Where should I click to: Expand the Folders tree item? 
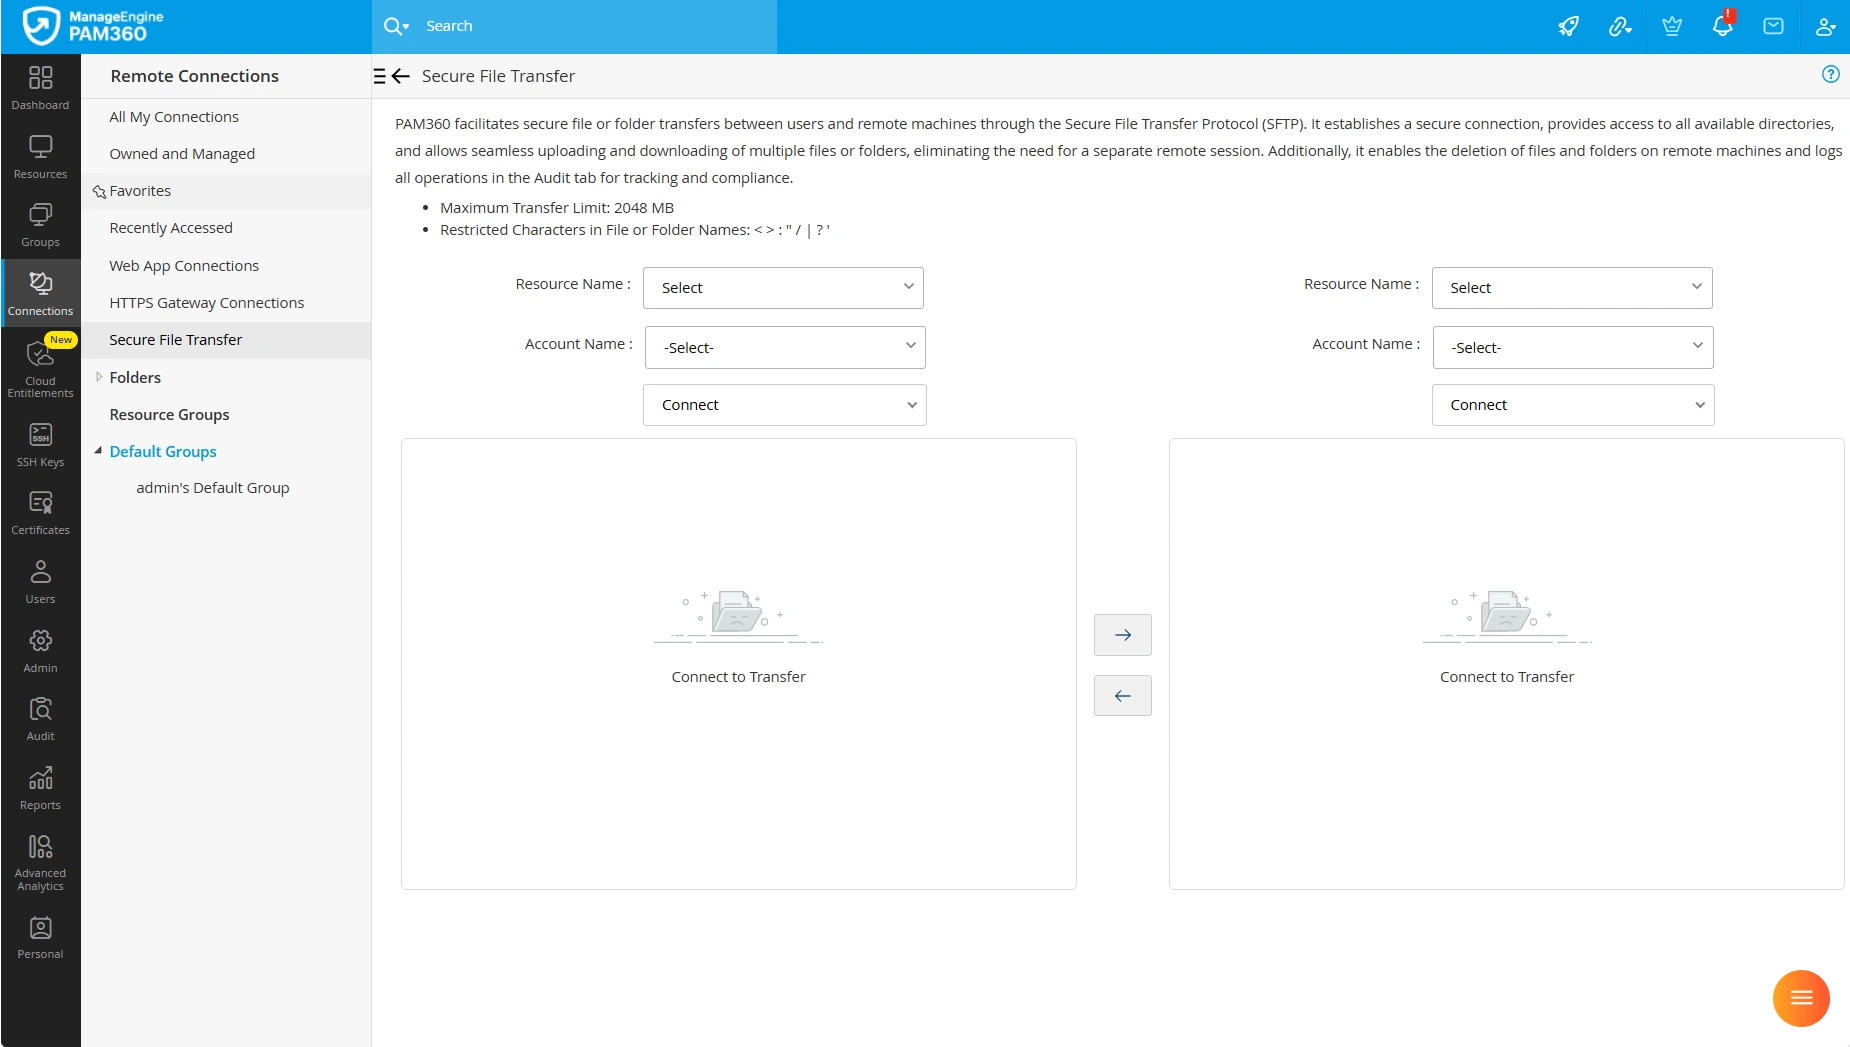click(x=98, y=377)
